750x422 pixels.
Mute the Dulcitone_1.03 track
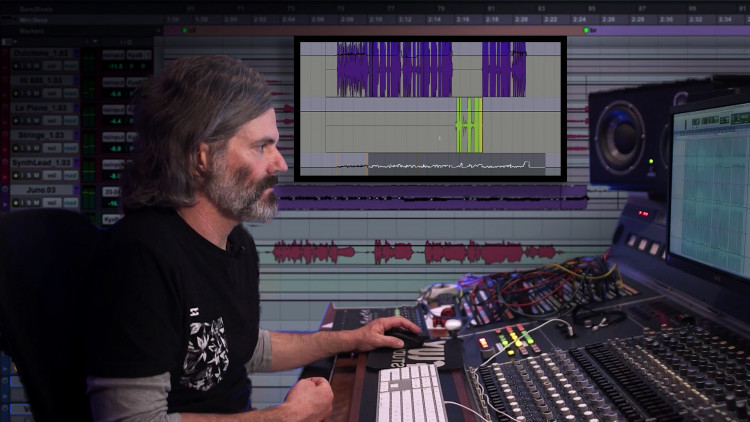tap(36, 66)
